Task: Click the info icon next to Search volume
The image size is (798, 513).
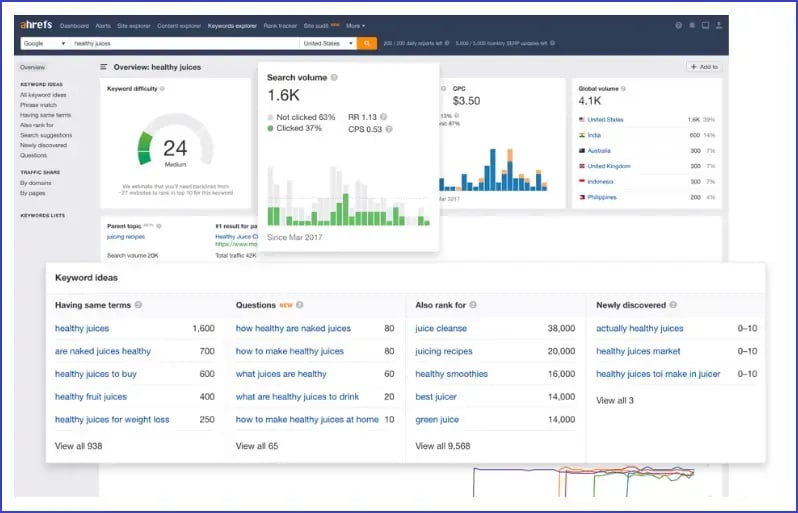Action: 334,77
